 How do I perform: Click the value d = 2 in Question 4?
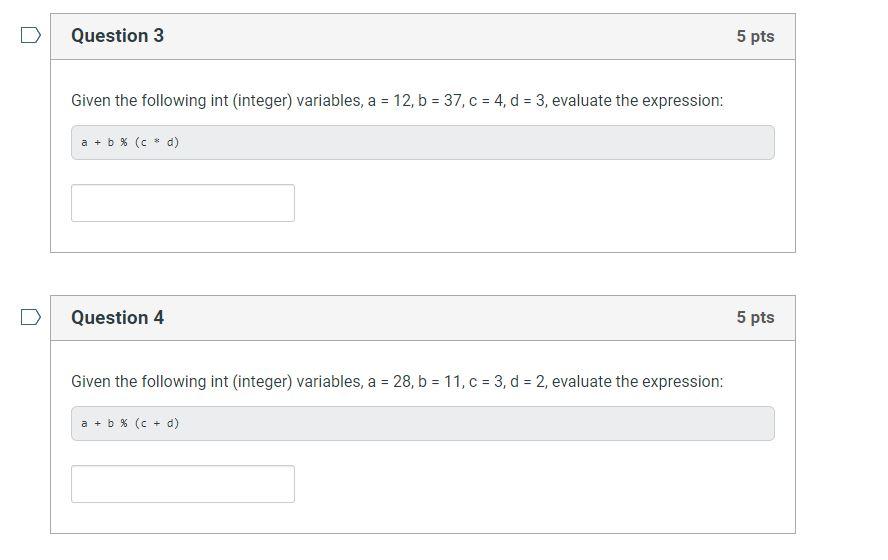click(x=527, y=382)
